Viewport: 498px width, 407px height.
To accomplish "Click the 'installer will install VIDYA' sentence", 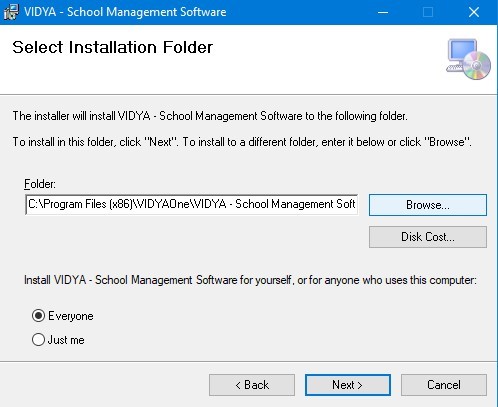I will [210, 116].
